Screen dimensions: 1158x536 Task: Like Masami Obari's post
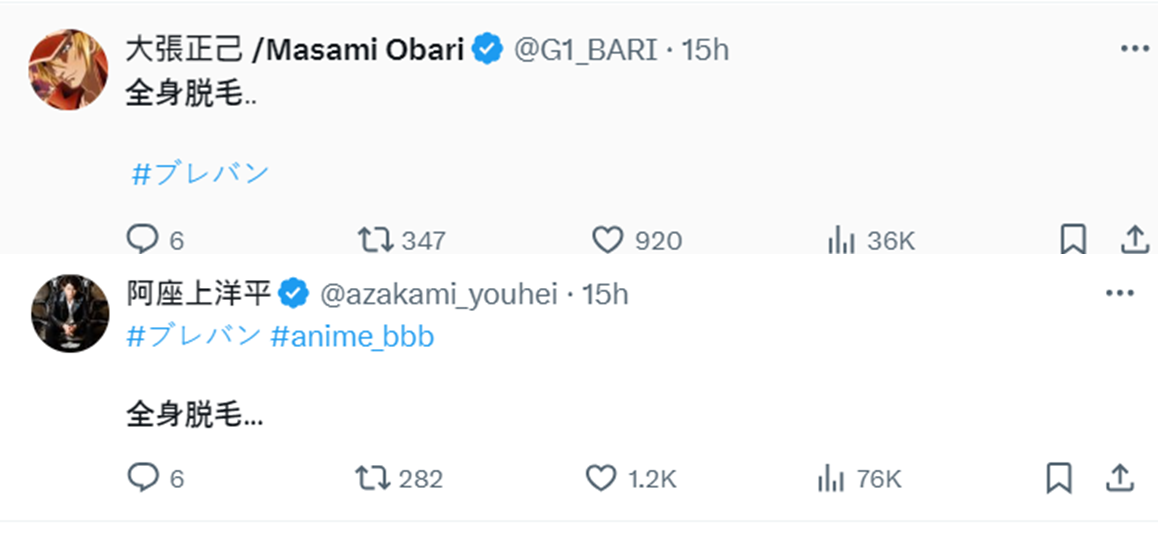(x=607, y=239)
